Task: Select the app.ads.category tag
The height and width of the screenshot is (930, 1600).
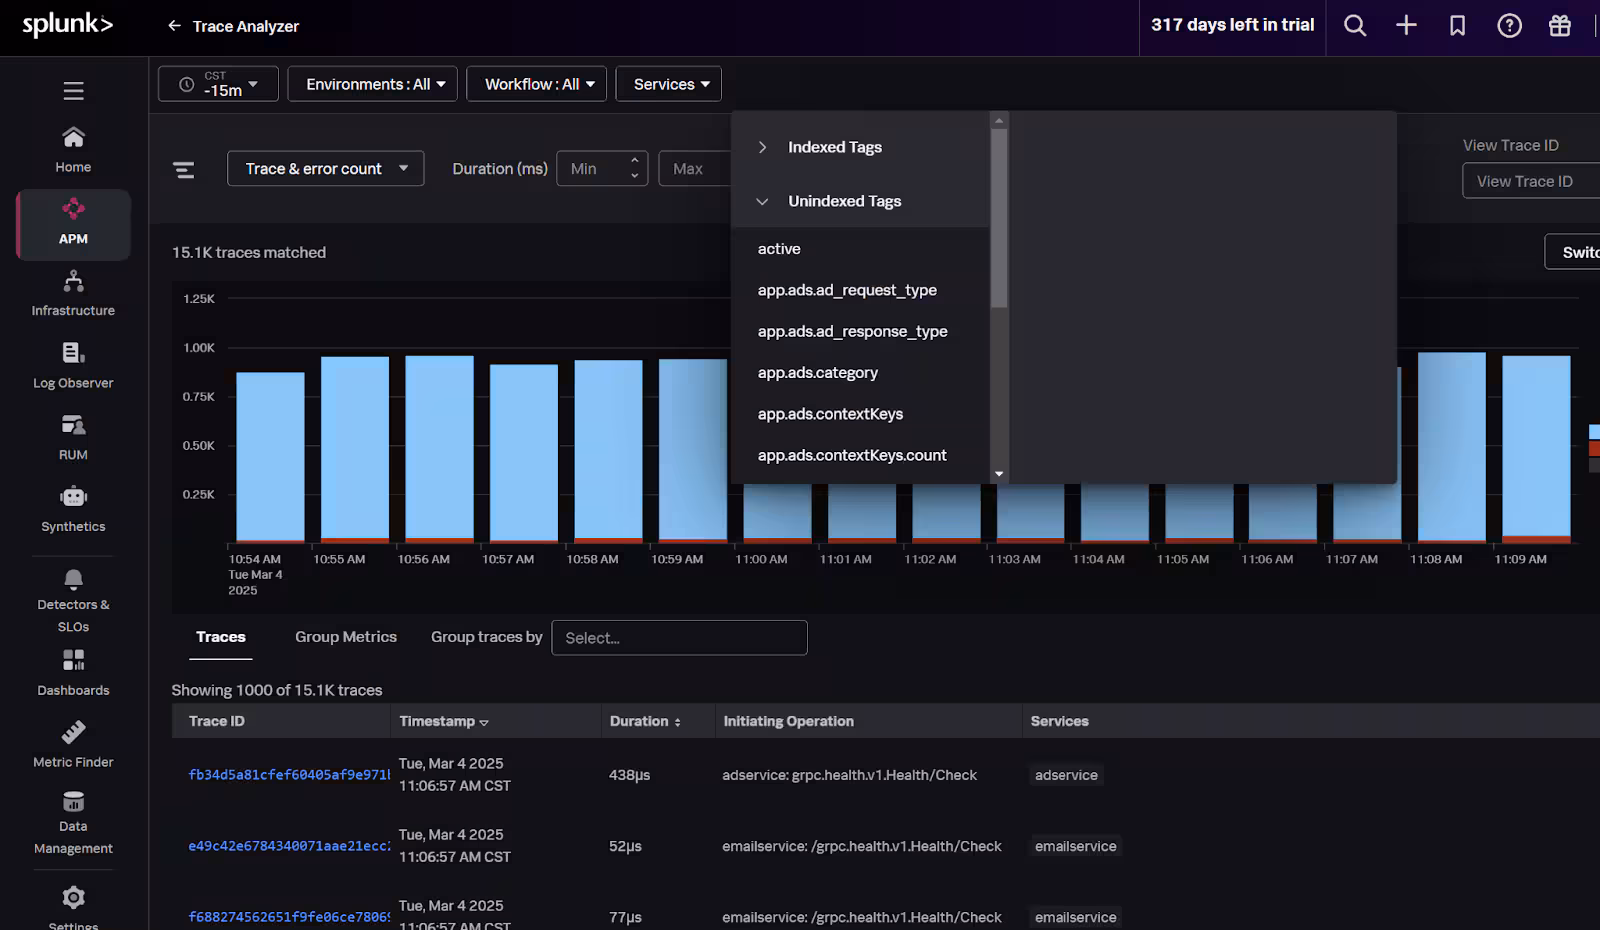Action: coord(817,373)
